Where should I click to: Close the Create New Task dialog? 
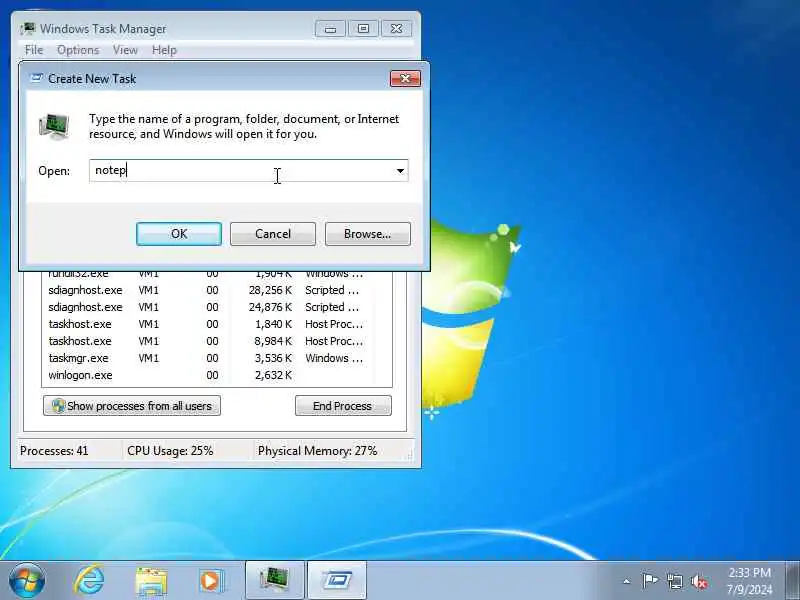[405, 79]
